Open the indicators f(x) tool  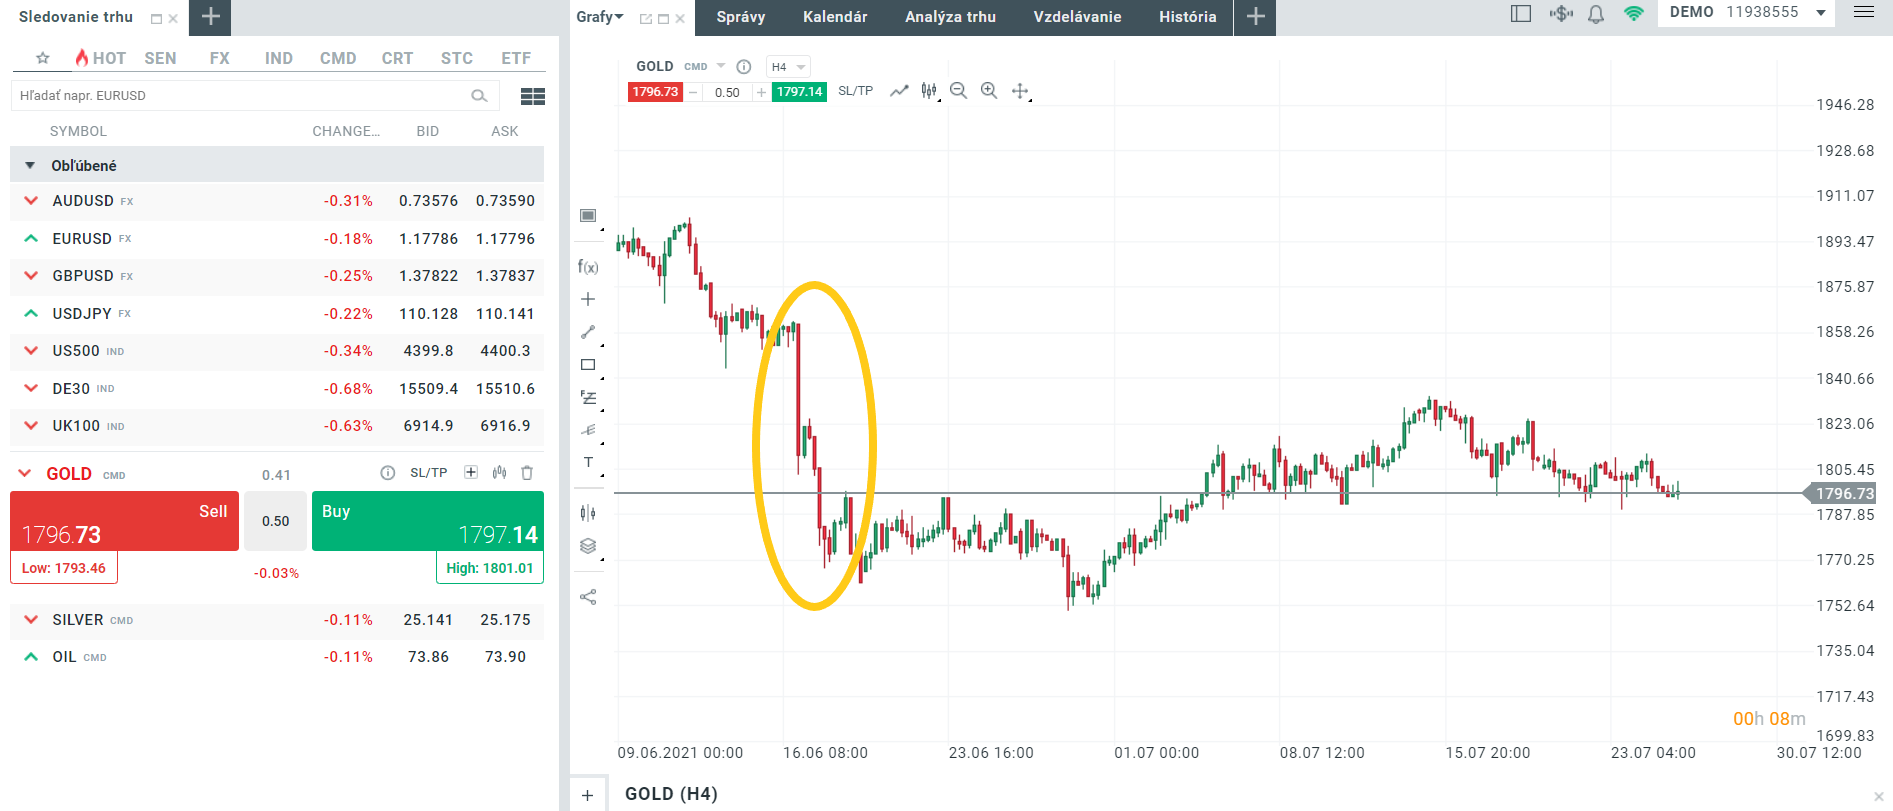(588, 267)
